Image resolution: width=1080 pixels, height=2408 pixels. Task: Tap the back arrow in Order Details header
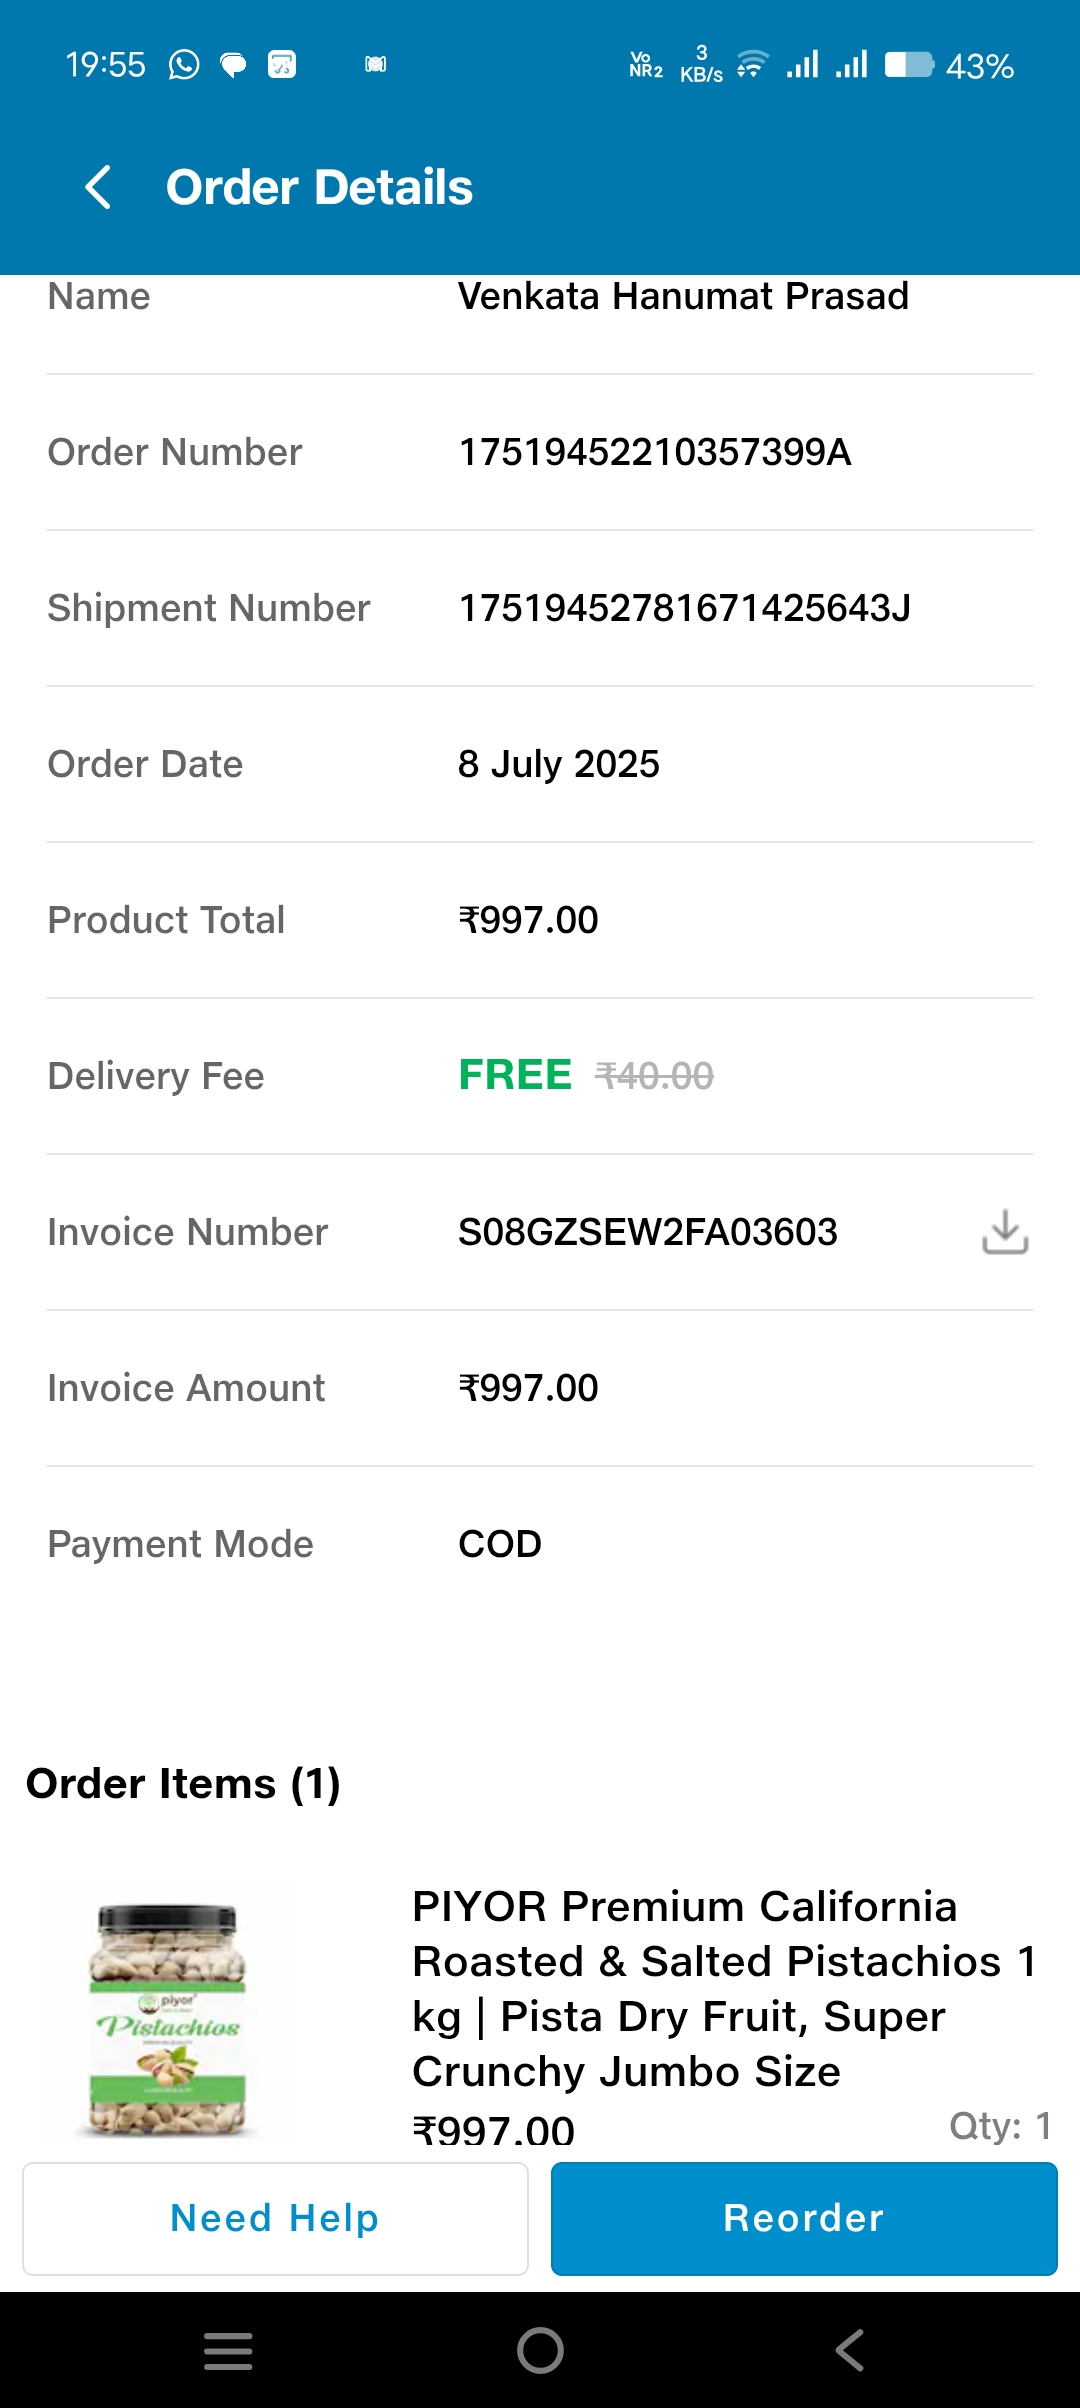pos(98,187)
